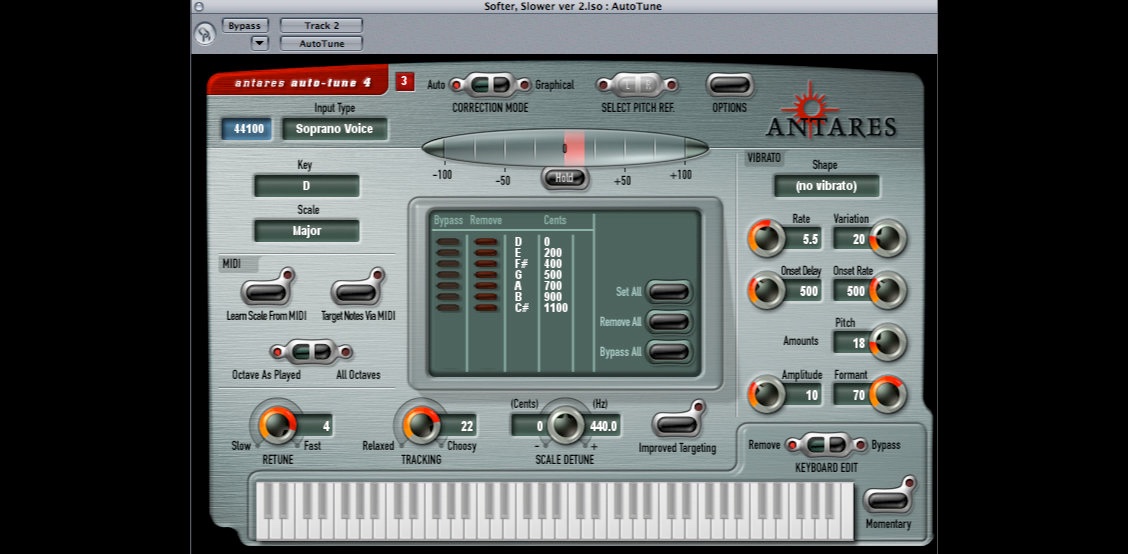Open the Key selector showing D

(x=306, y=186)
